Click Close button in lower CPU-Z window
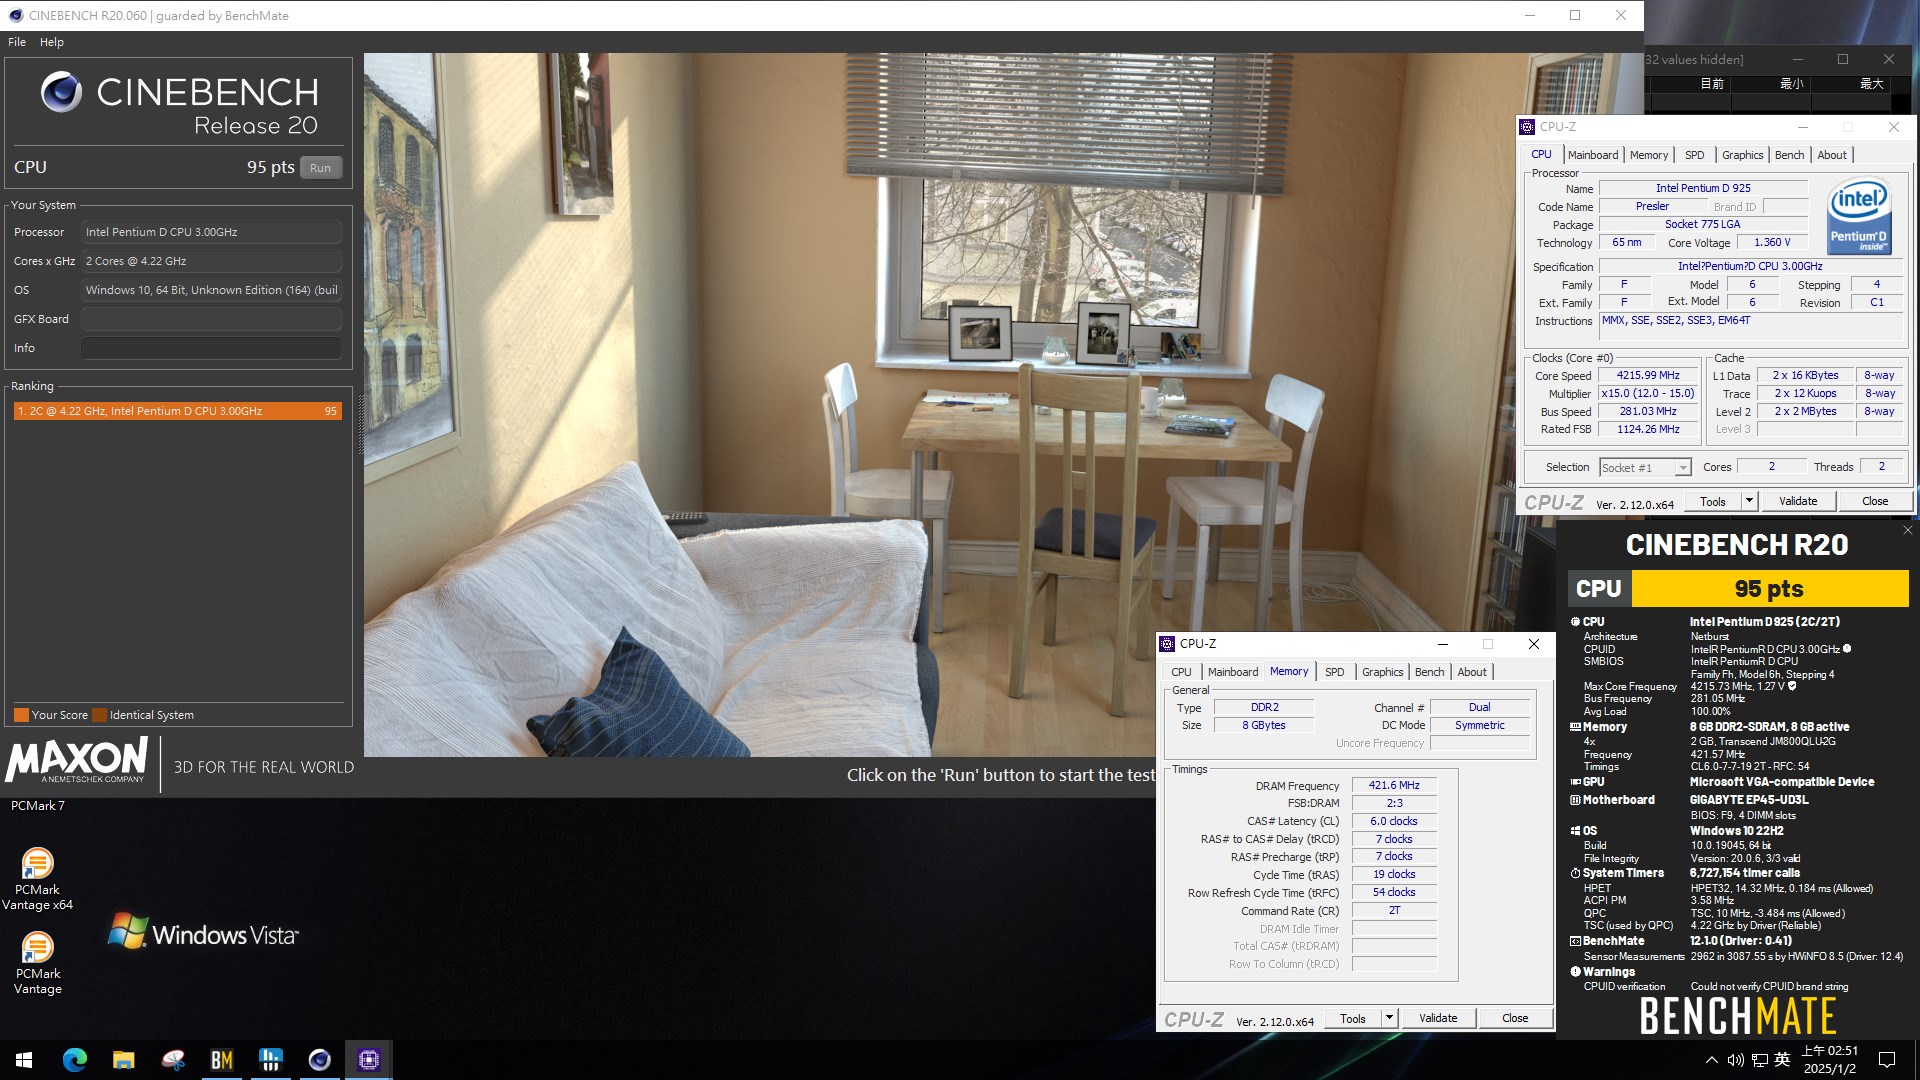This screenshot has height=1080, width=1920. (1515, 1018)
